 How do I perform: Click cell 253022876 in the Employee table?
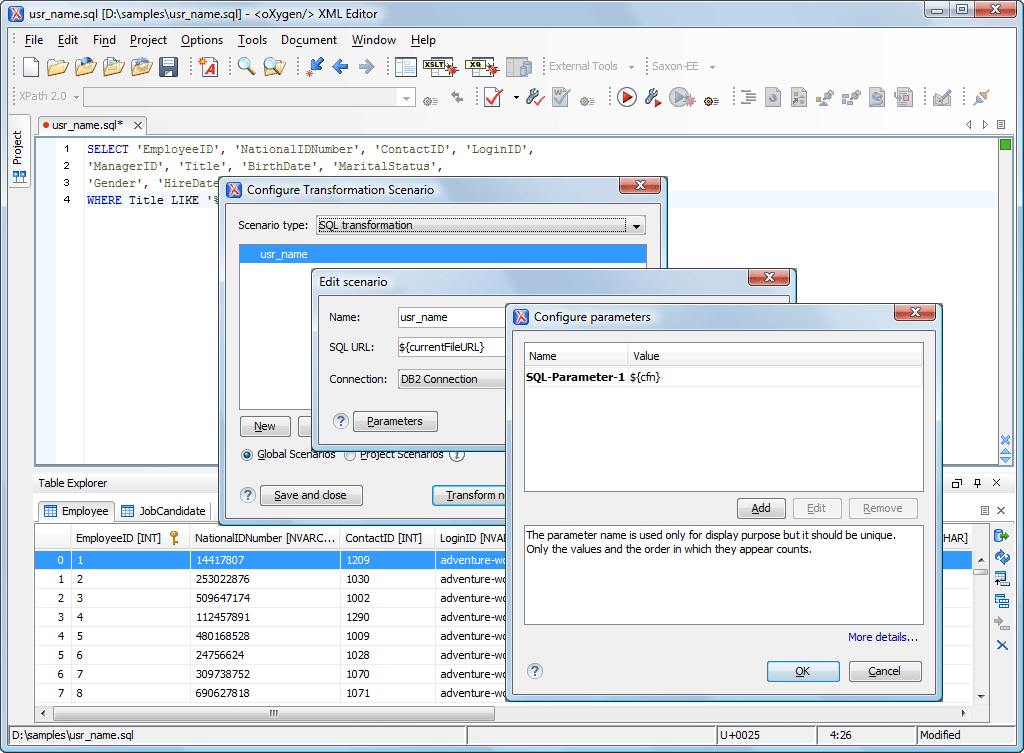(x=264, y=579)
